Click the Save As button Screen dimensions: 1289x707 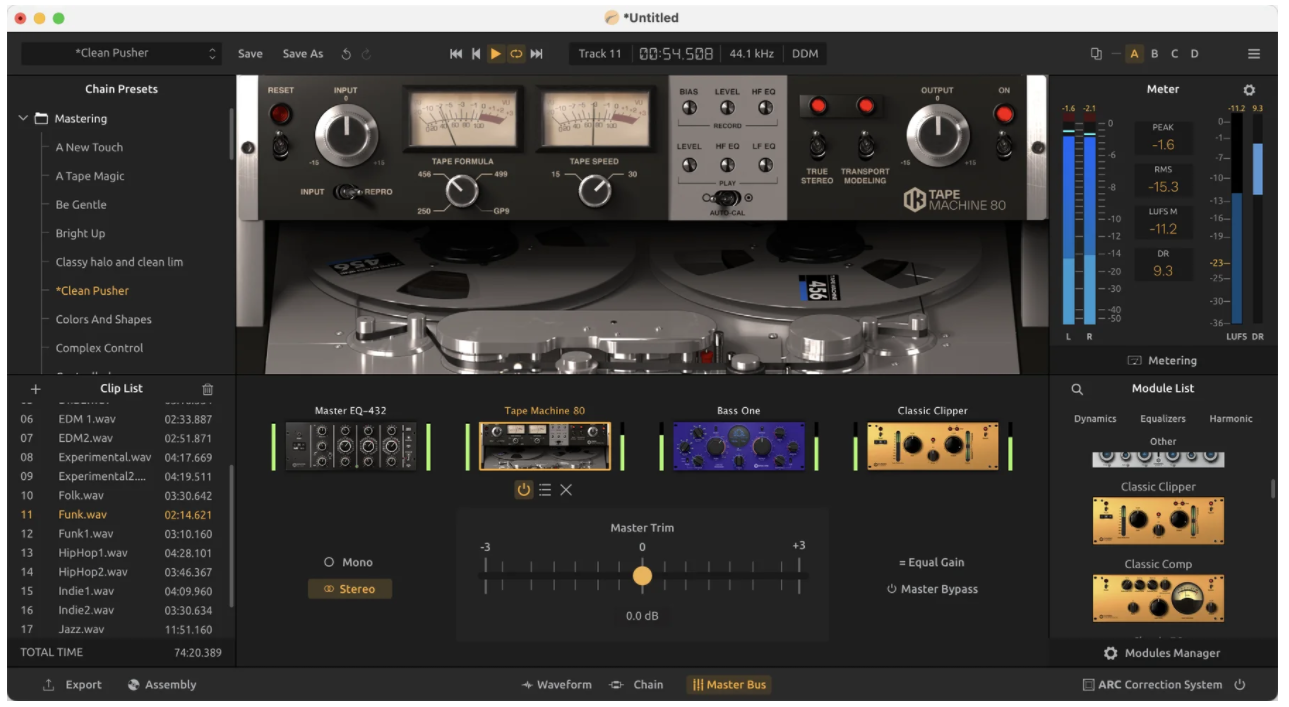tap(303, 54)
